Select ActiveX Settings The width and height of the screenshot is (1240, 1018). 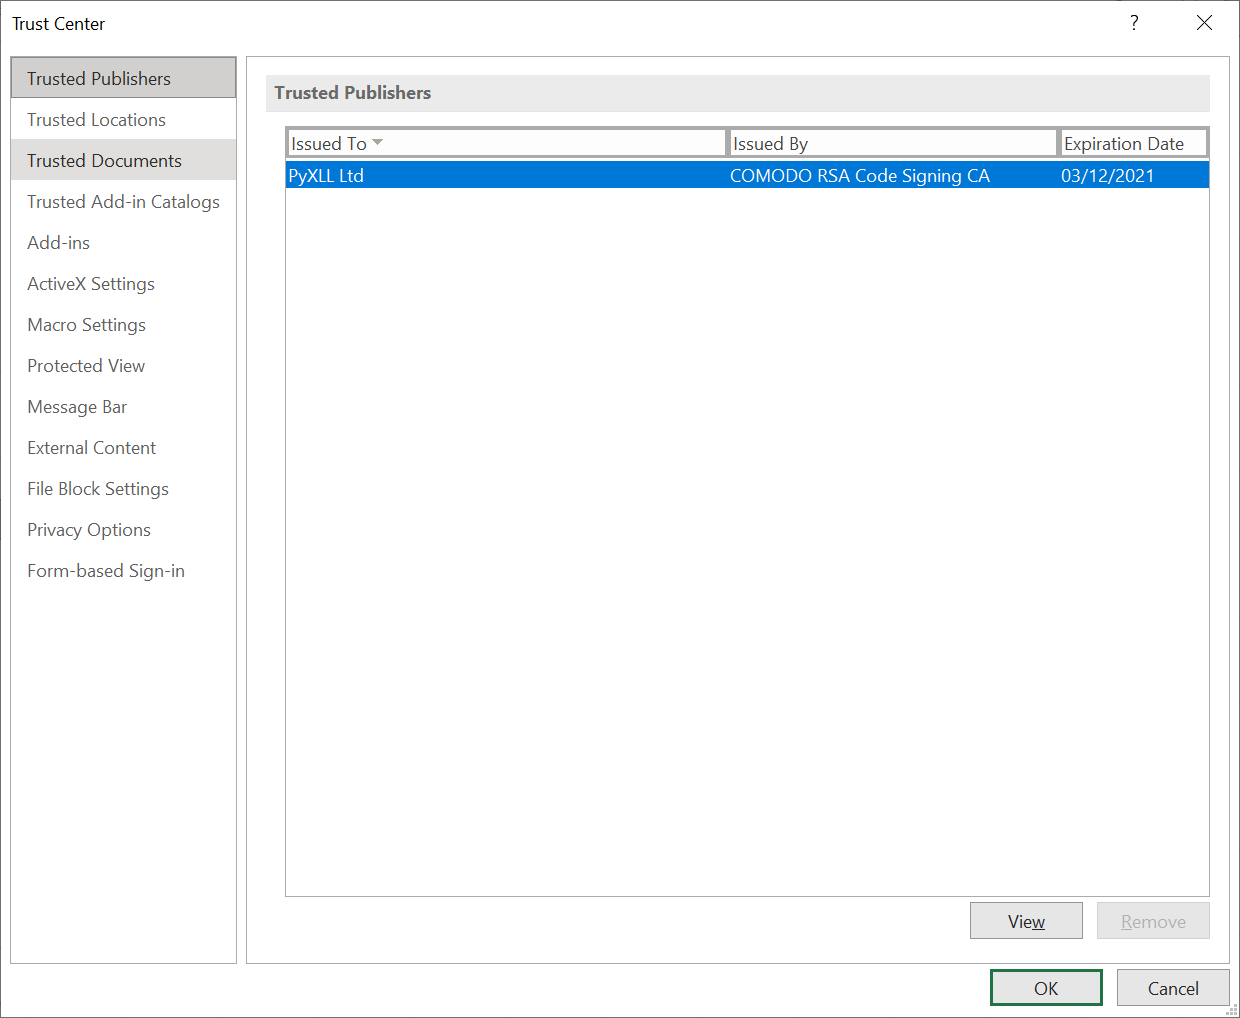click(x=123, y=283)
